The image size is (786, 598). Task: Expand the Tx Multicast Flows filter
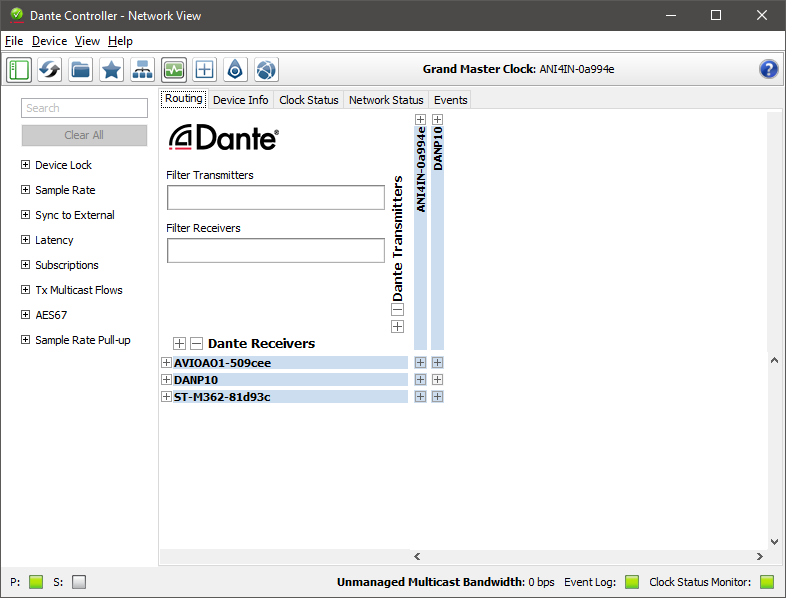[25, 290]
